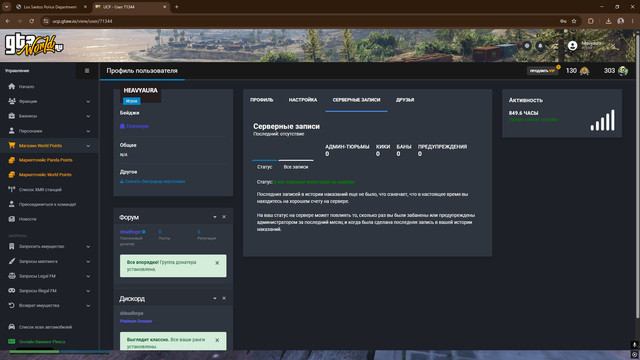Click the Запросить имущество building icon
The height and width of the screenshot is (360, 640).
point(11,247)
